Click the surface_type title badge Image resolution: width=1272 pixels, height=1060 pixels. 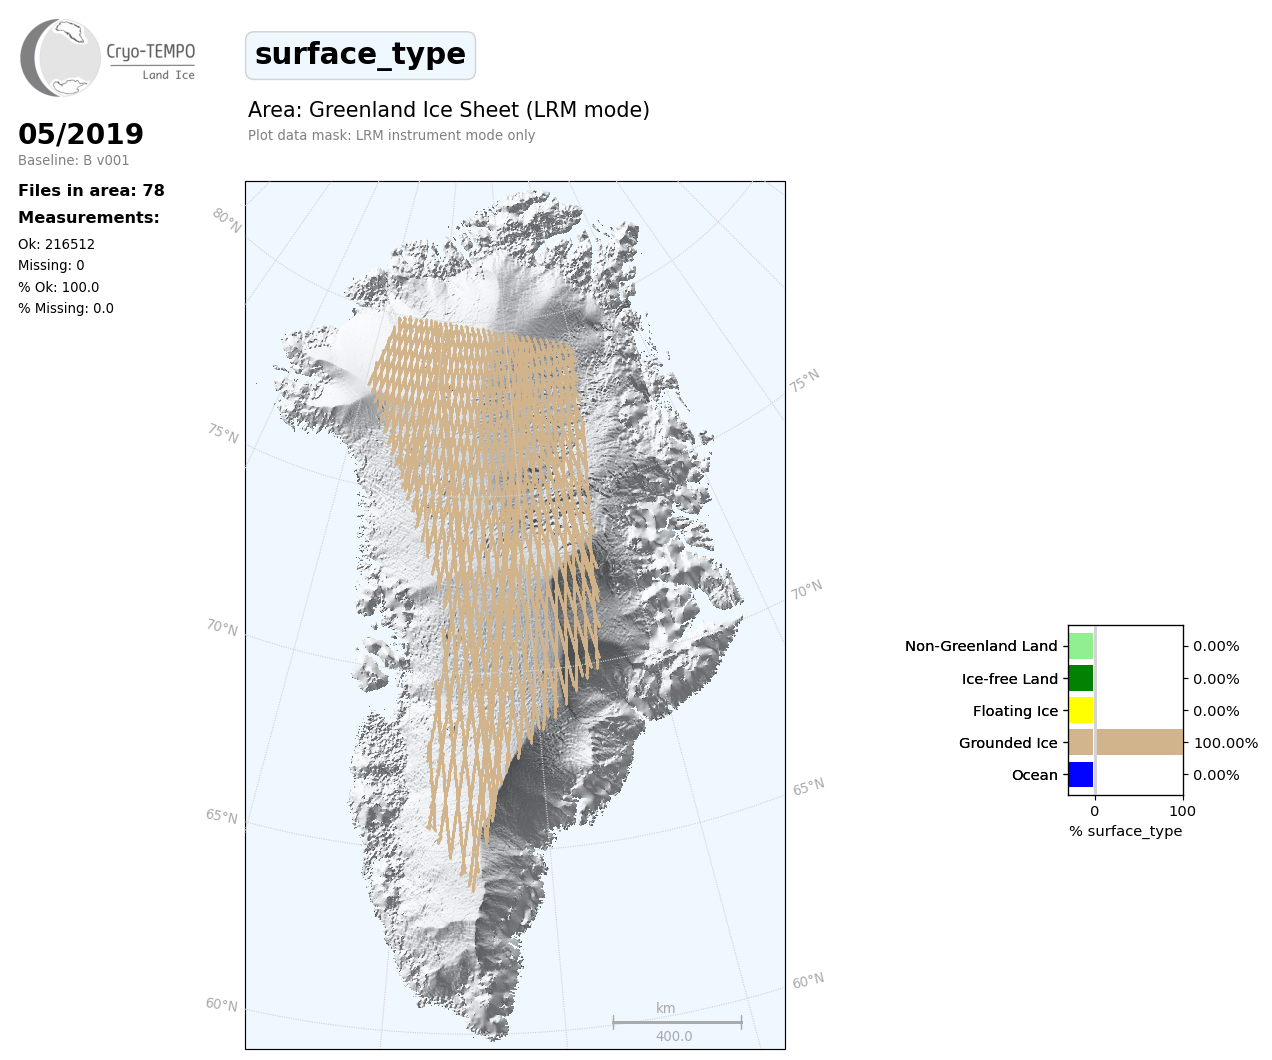pyautogui.click(x=360, y=55)
